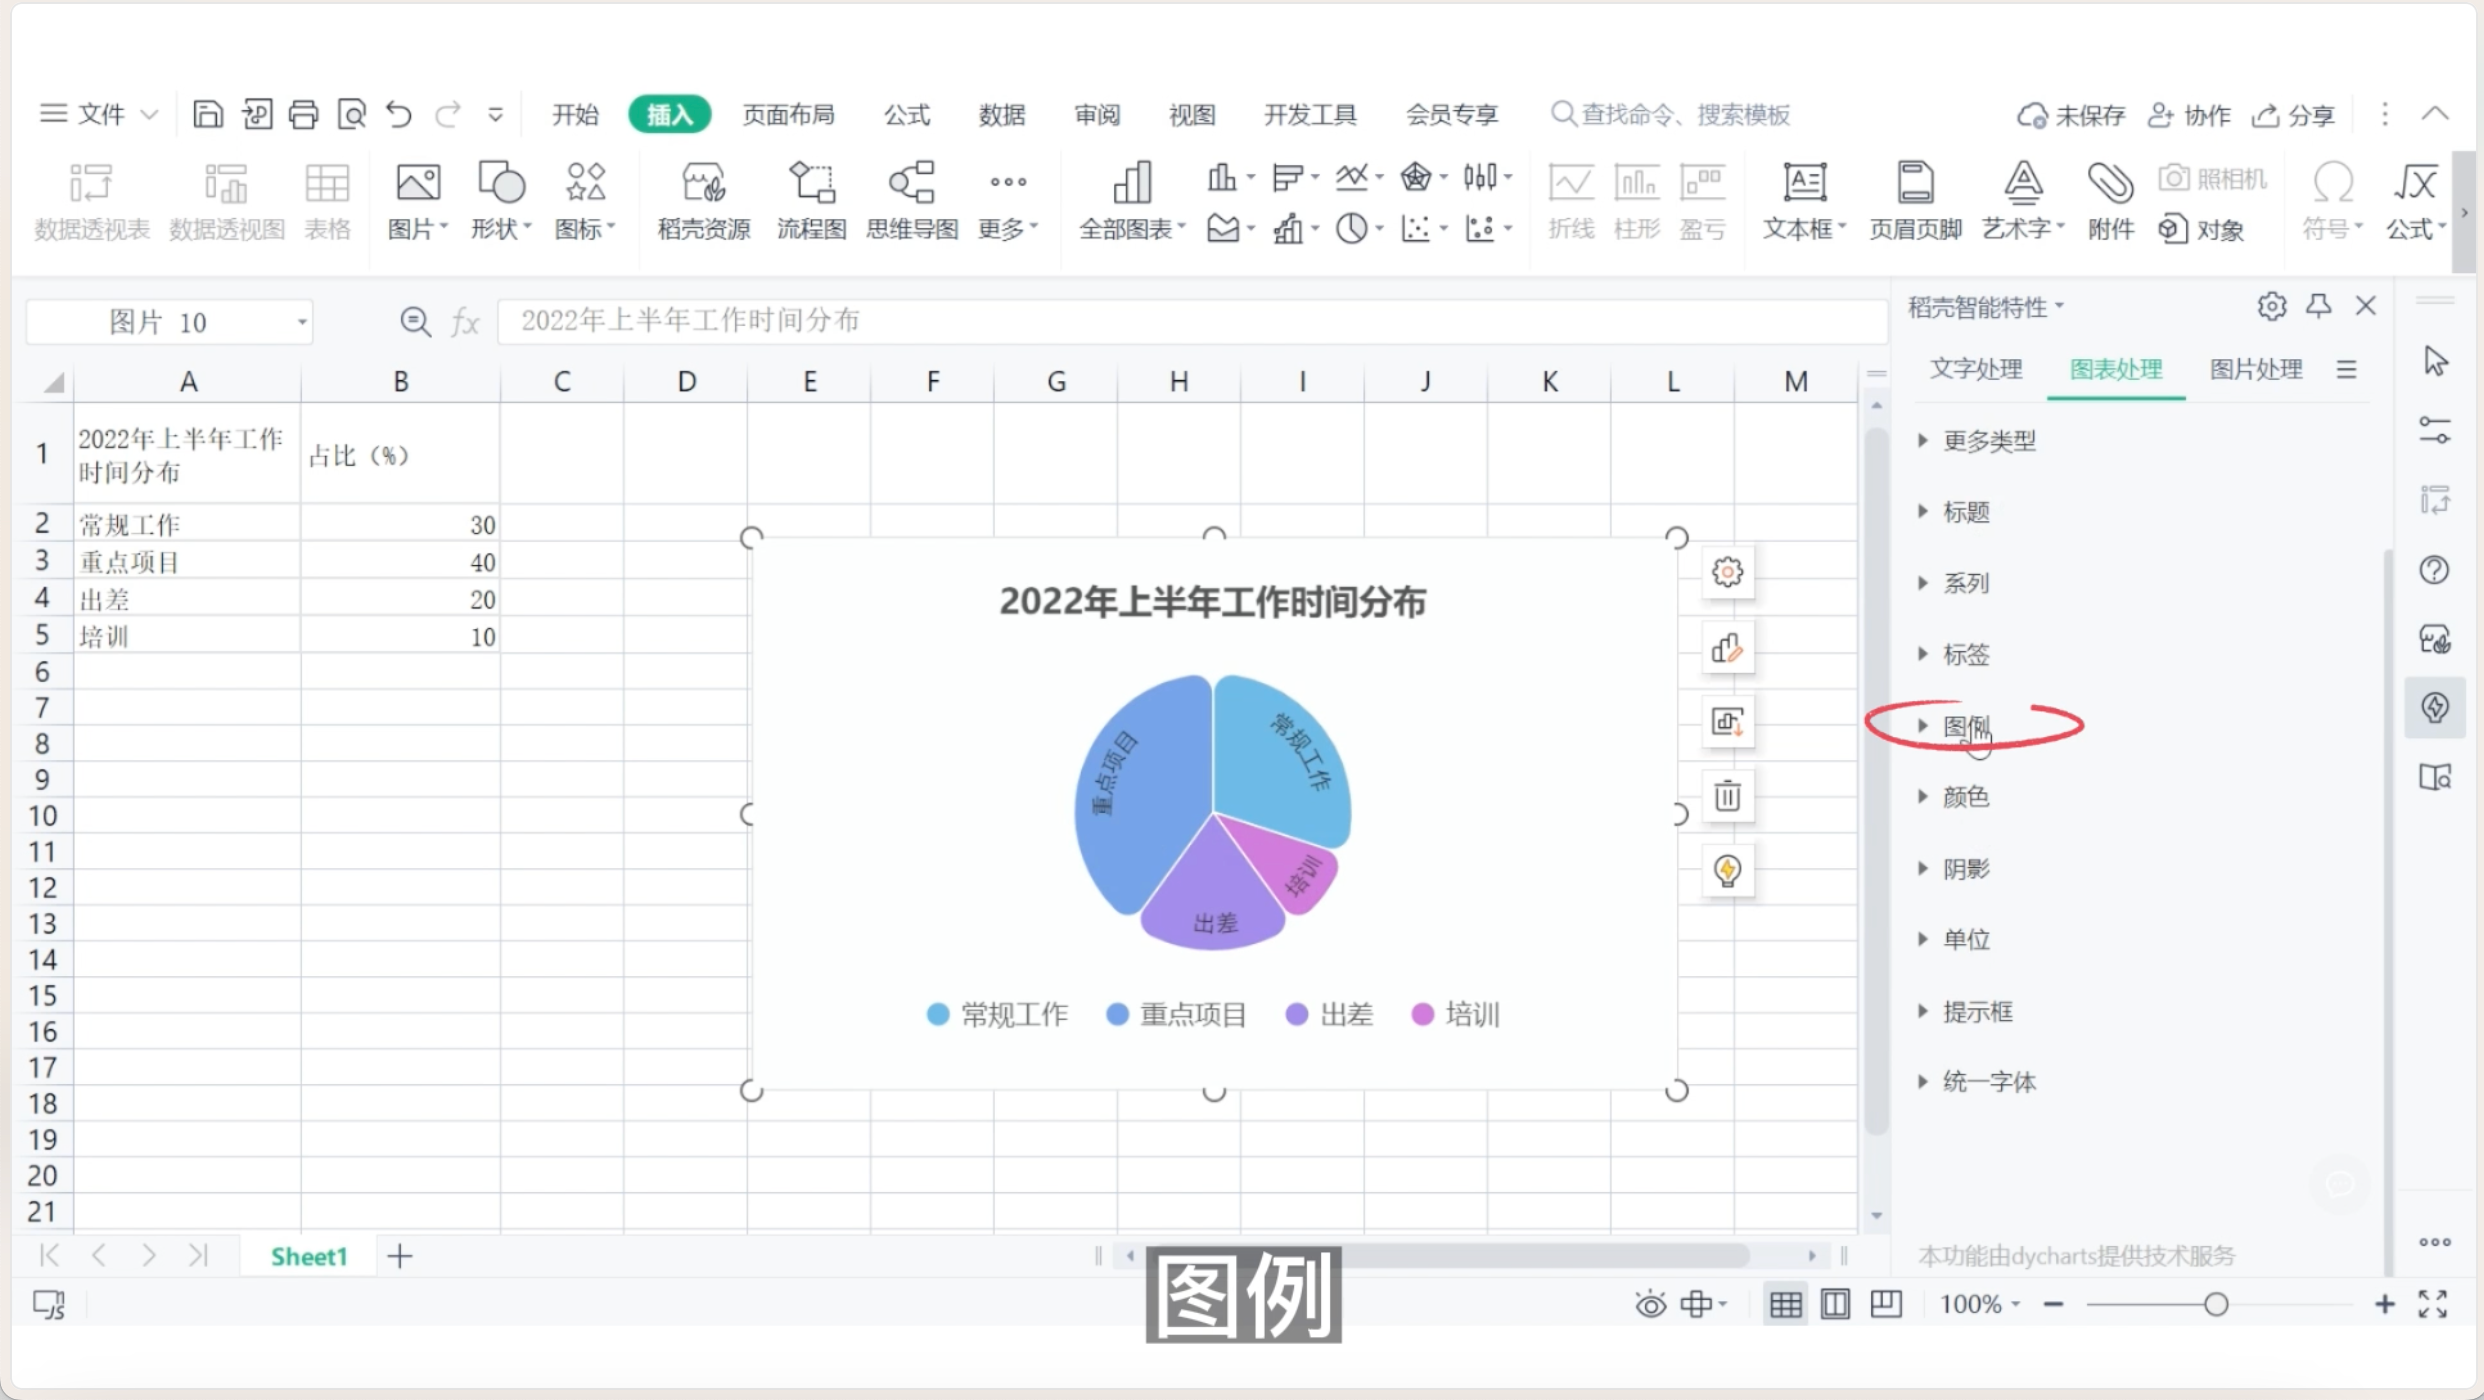Expand the 更多类型 section

click(x=1978, y=441)
